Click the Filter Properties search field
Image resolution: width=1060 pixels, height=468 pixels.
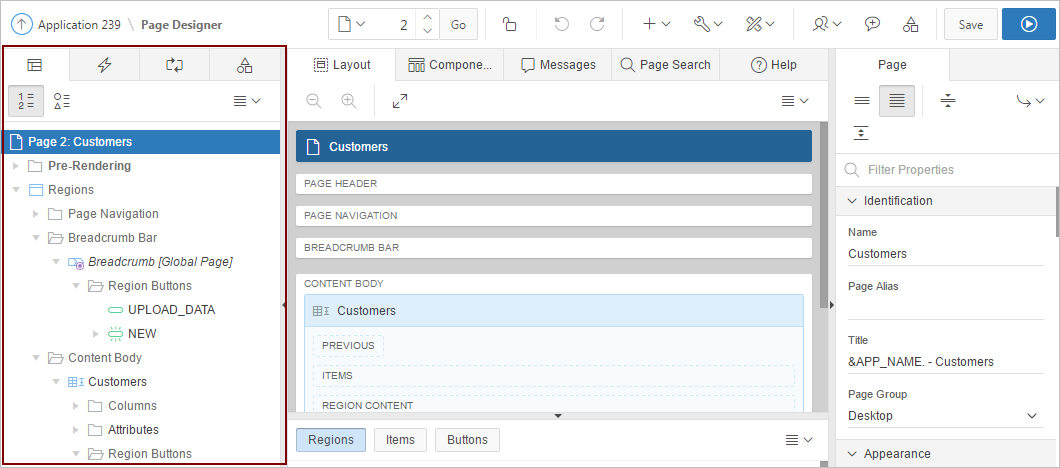click(950, 170)
